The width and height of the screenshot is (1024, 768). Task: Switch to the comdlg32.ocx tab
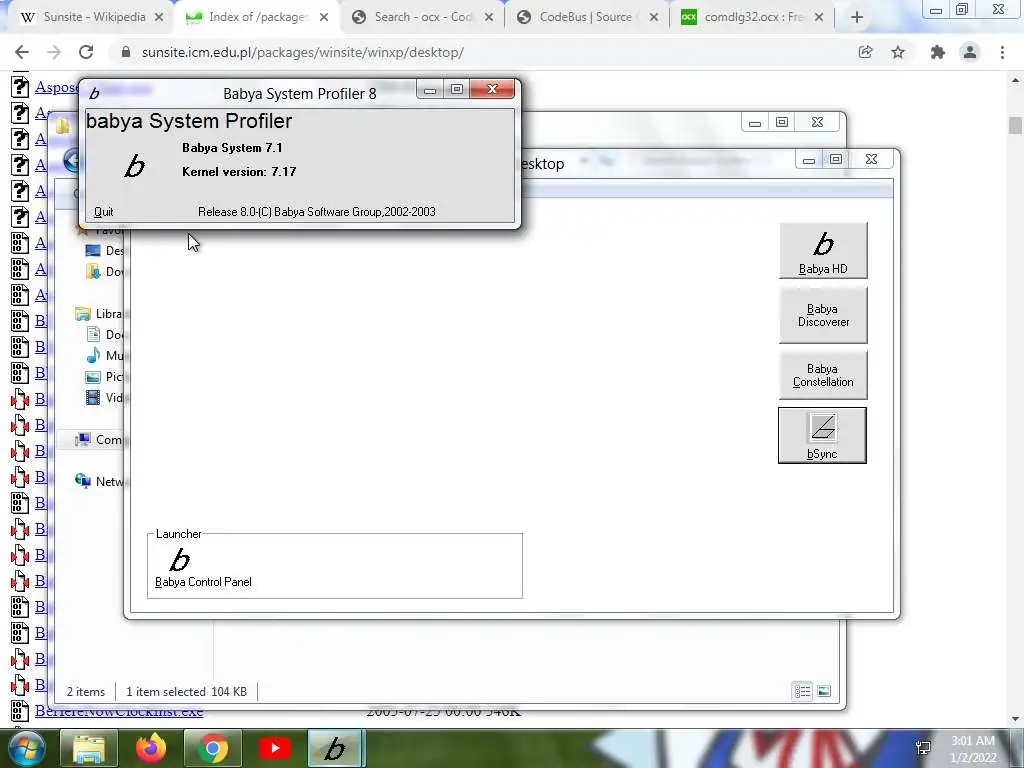tap(751, 17)
